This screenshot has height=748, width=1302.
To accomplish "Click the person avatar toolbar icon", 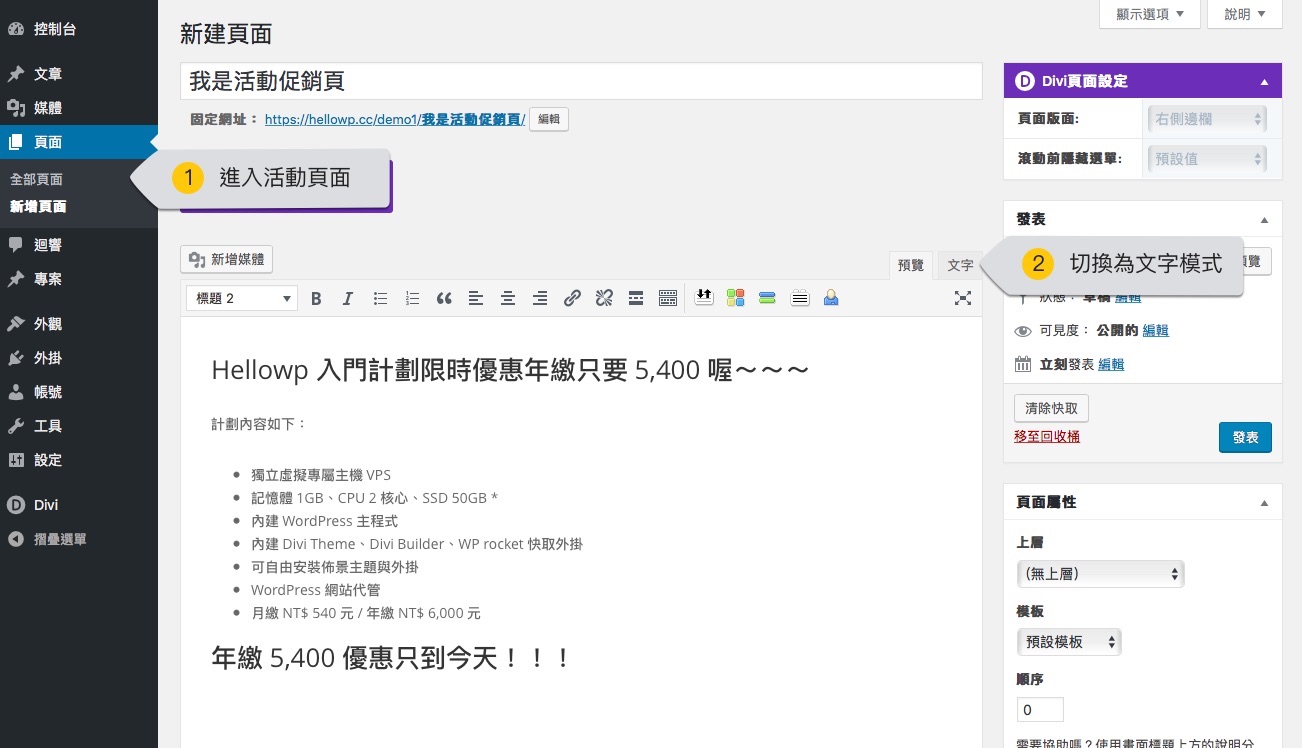I will [831, 298].
